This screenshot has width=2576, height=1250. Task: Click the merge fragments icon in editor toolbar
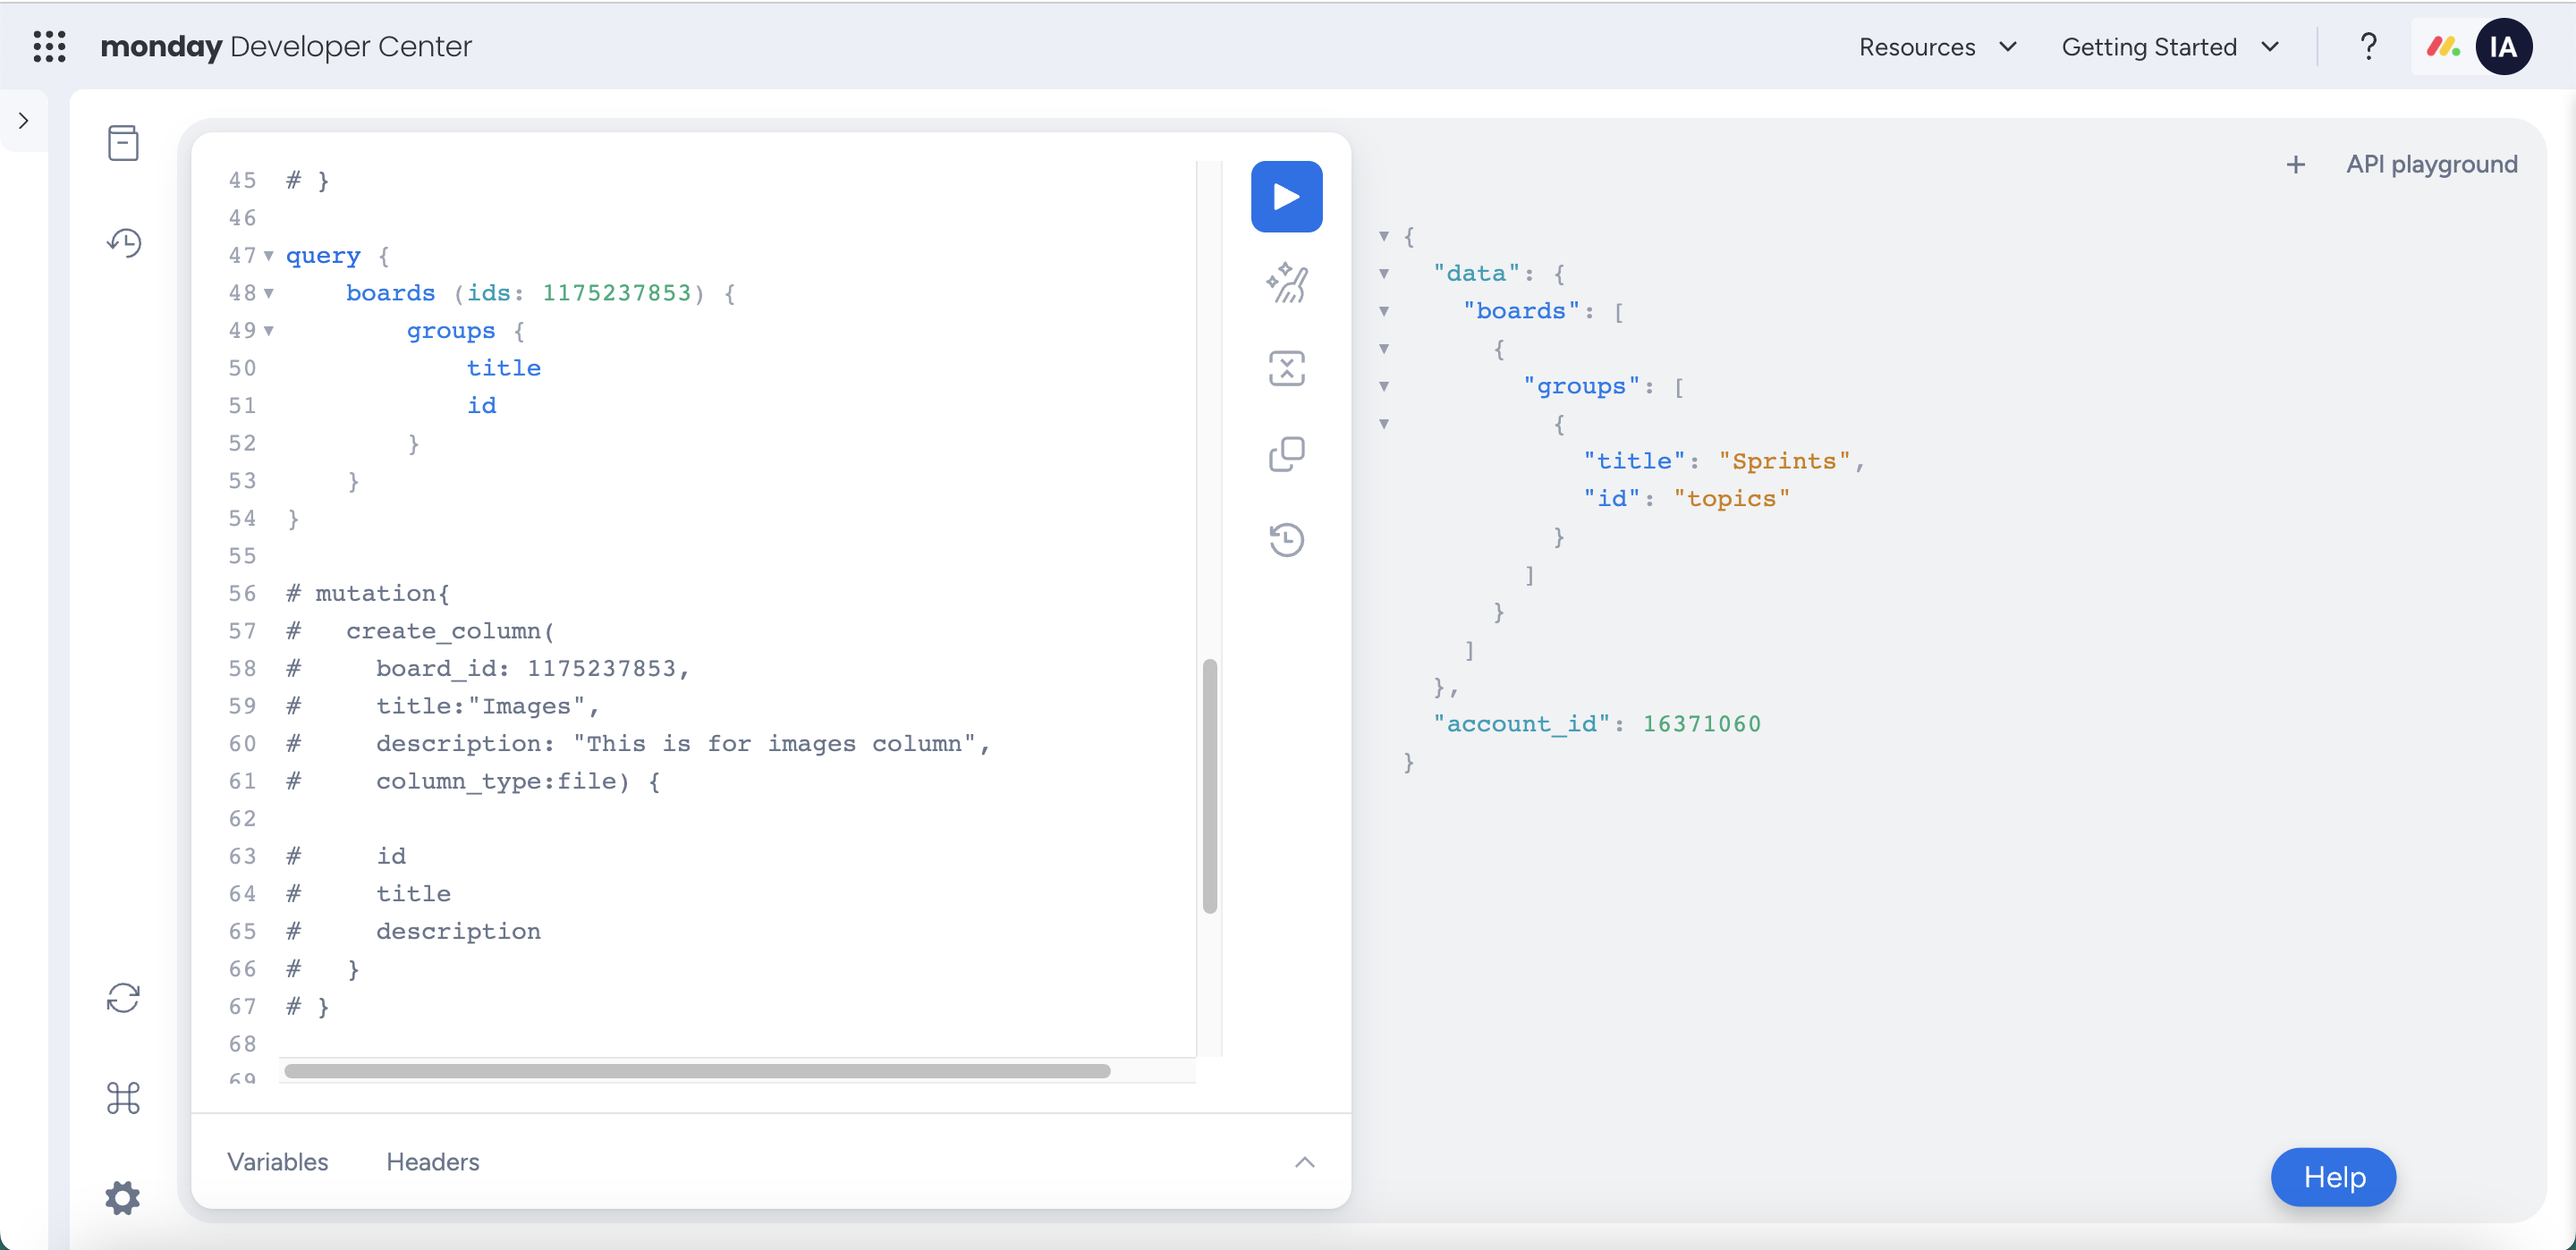(x=1286, y=368)
